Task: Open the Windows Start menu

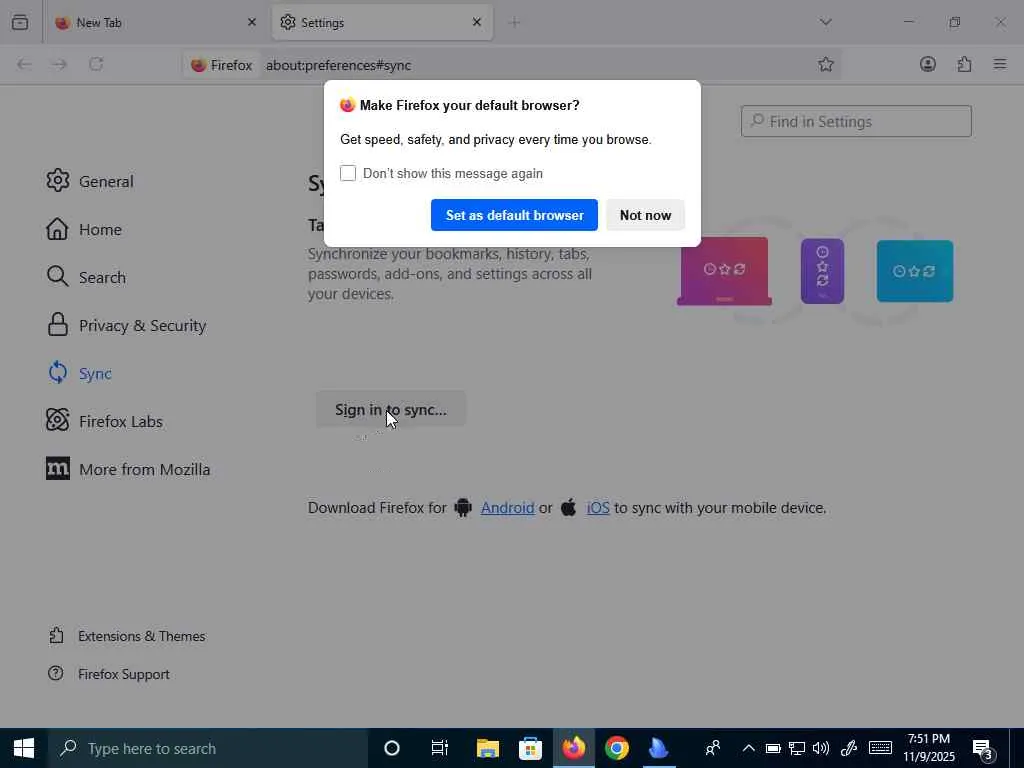Action: click(24, 748)
